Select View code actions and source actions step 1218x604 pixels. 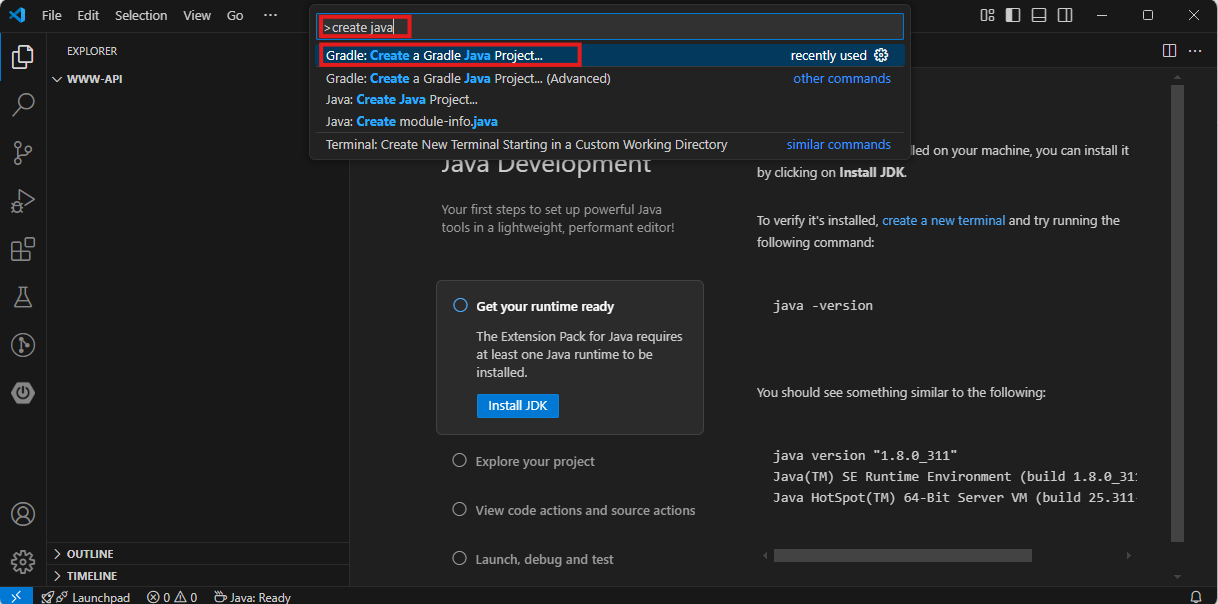click(585, 510)
